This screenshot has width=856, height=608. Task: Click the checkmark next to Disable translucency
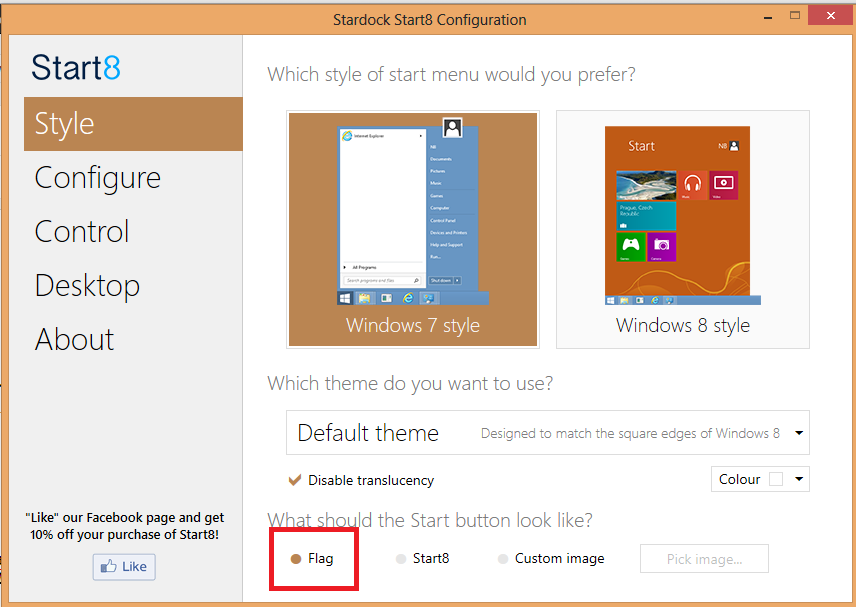[295, 480]
